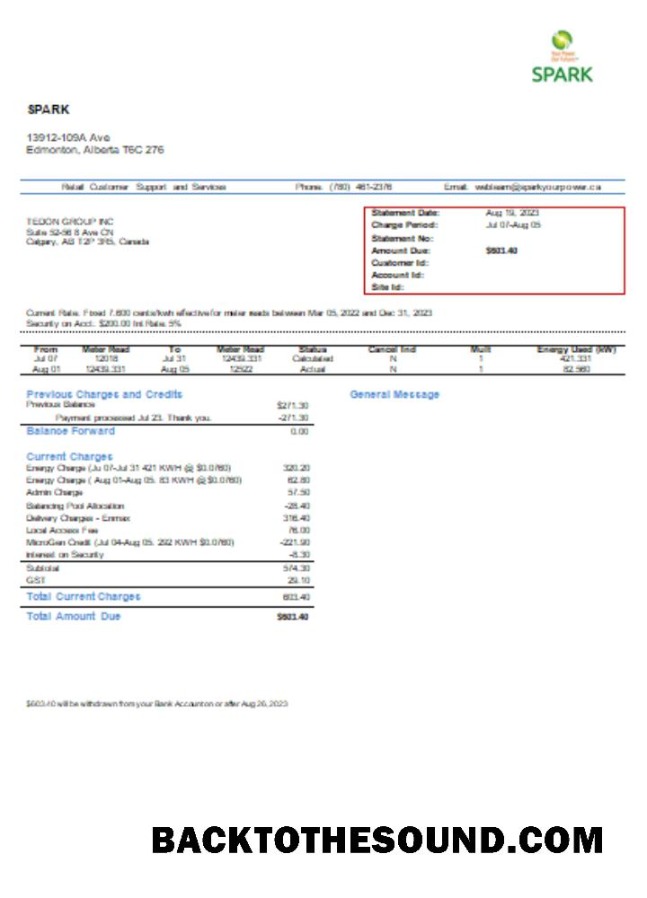The height and width of the screenshot is (898, 647).
Task: Click the Amount Due value in red box
Action: click(502, 251)
